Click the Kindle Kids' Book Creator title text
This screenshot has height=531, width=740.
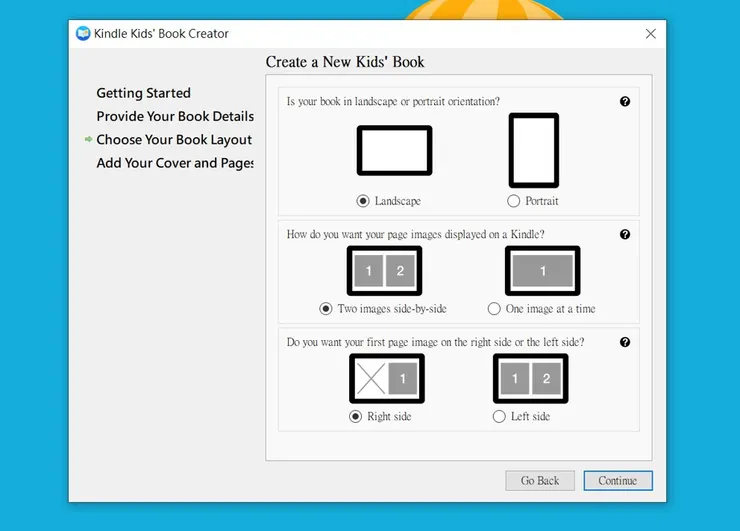[161, 34]
